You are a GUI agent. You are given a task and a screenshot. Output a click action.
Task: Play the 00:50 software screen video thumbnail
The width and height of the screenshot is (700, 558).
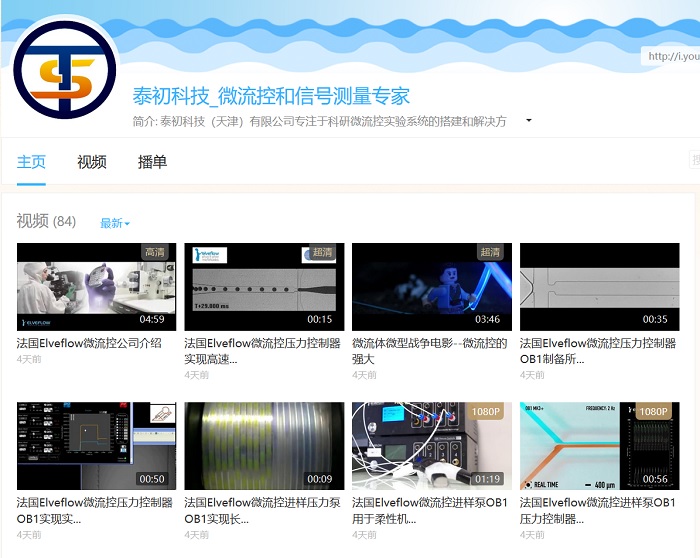pyautogui.click(x=96, y=446)
